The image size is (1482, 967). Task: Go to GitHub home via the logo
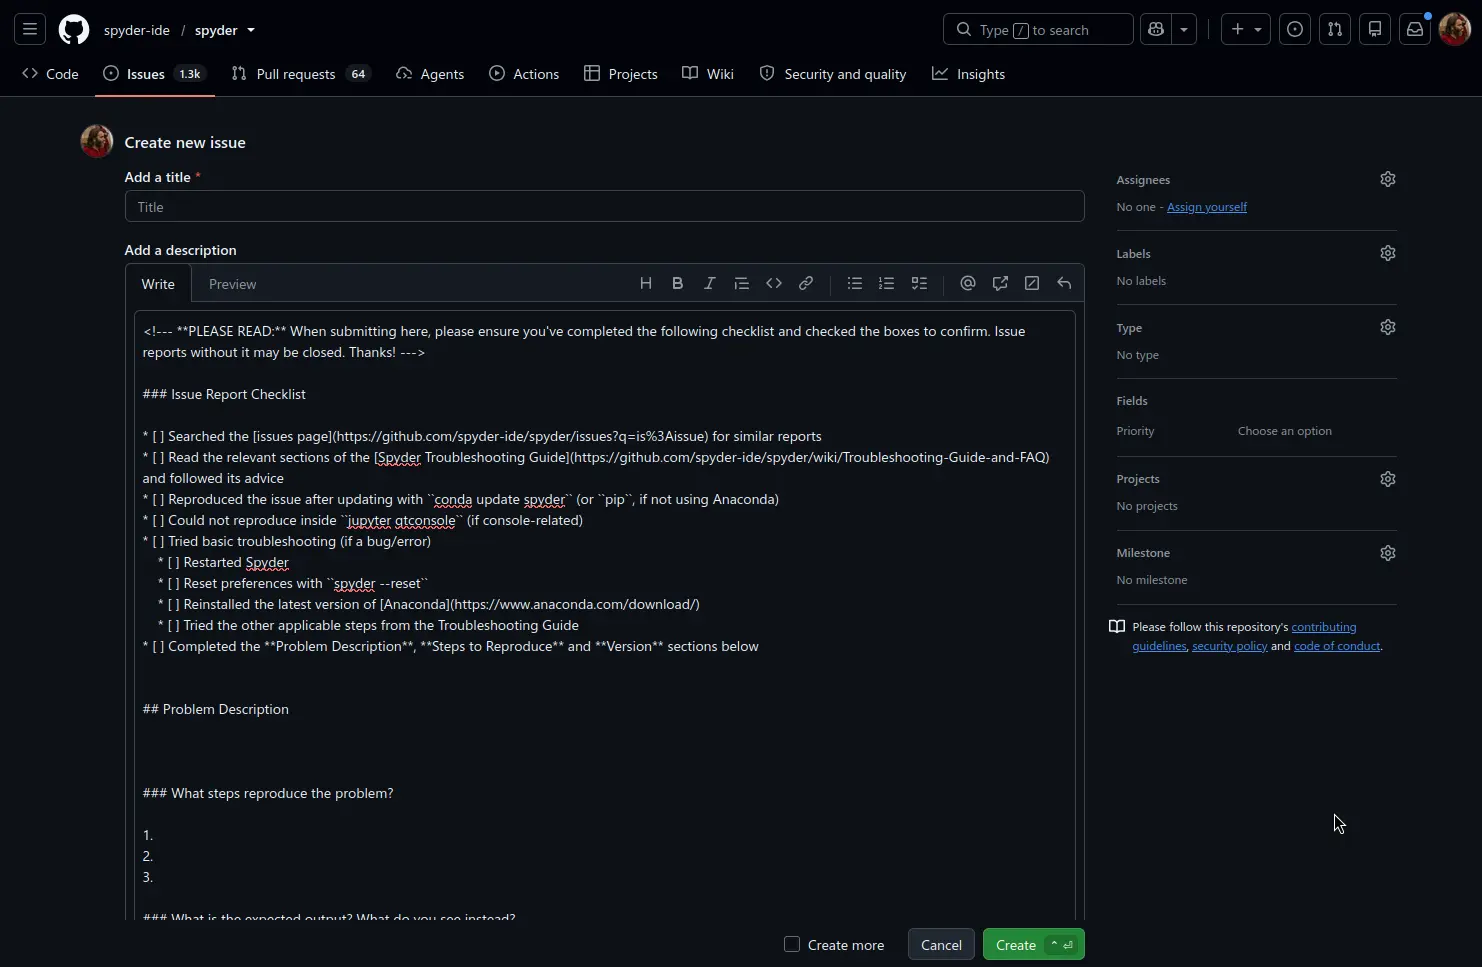[x=74, y=30]
